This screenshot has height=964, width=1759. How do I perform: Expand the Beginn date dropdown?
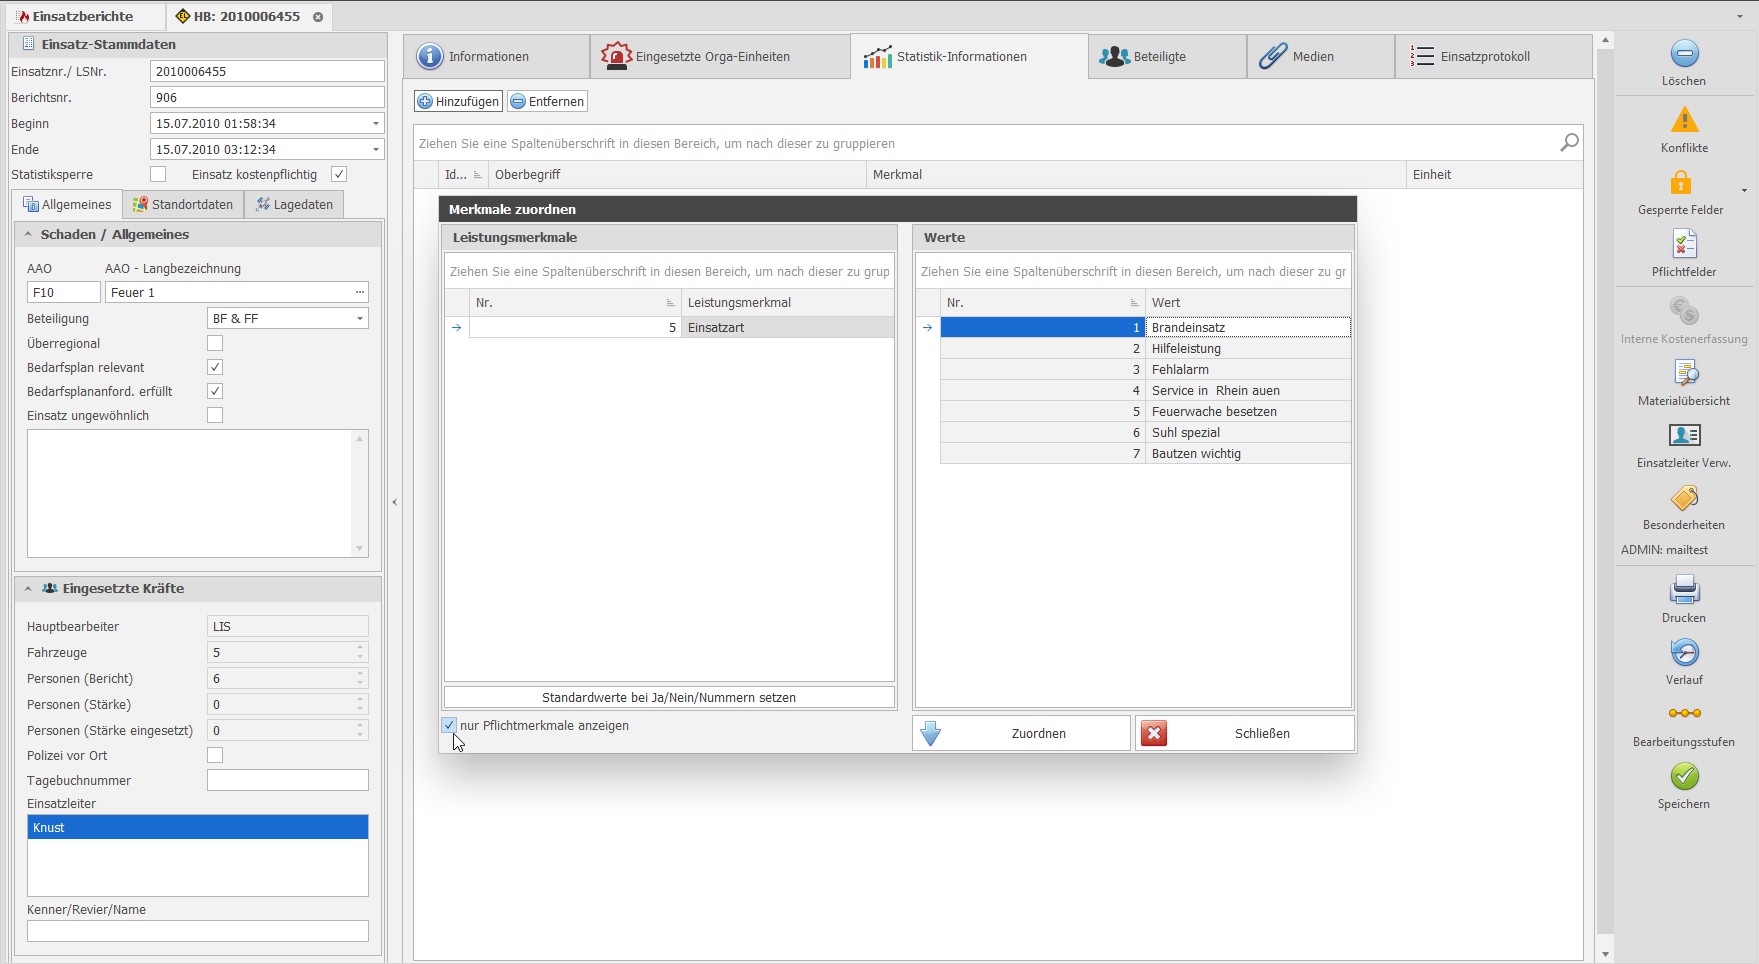point(376,124)
